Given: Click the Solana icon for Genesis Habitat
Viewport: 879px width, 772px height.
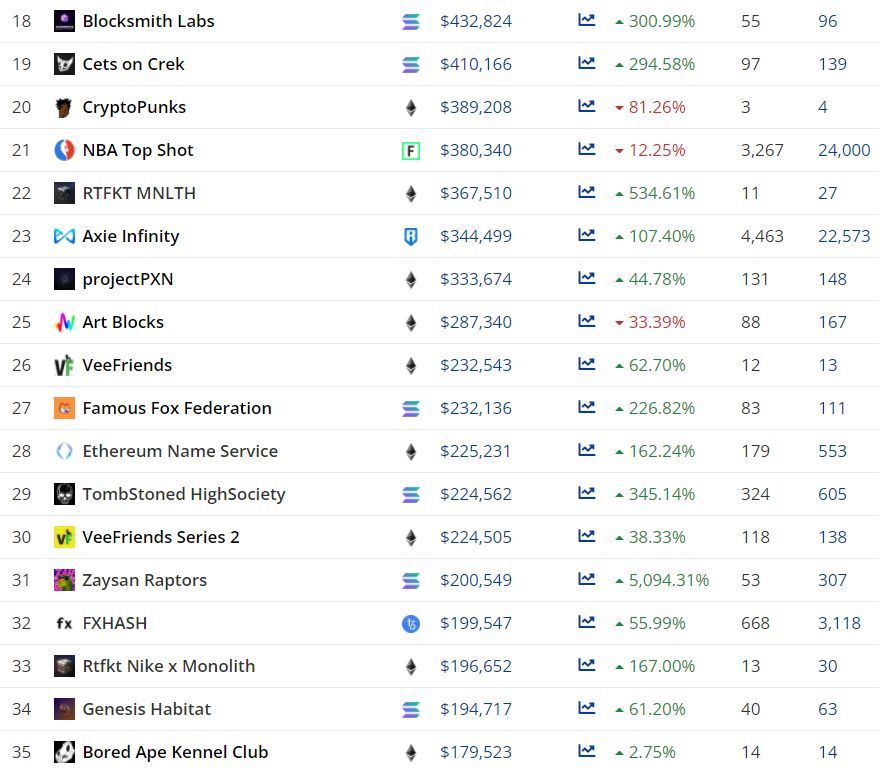Looking at the screenshot, I should (x=411, y=710).
